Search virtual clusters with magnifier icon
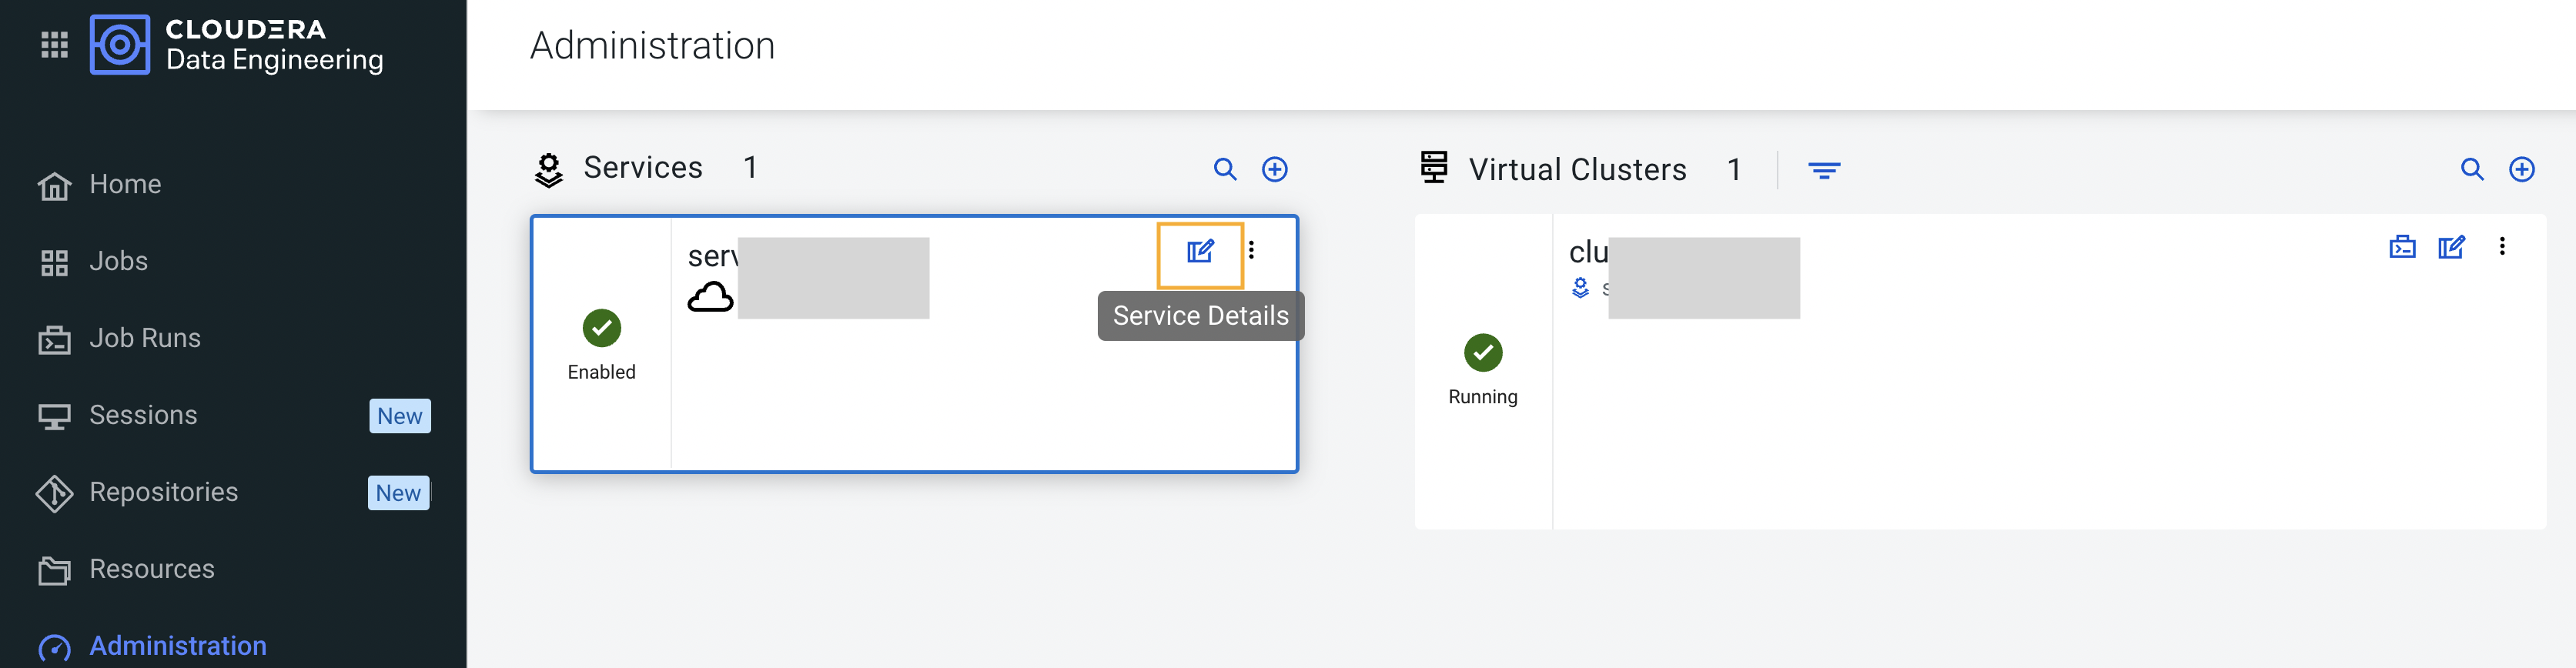 pos(2471,169)
